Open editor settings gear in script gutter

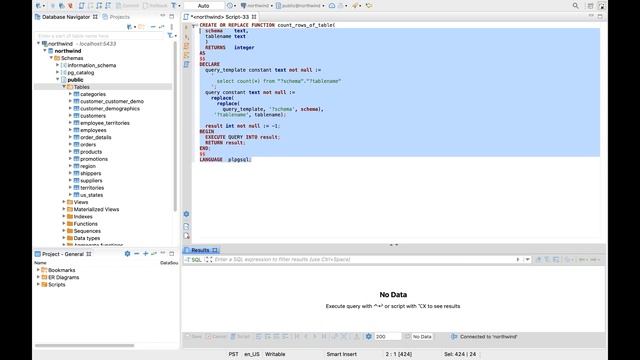coord(187,214)
